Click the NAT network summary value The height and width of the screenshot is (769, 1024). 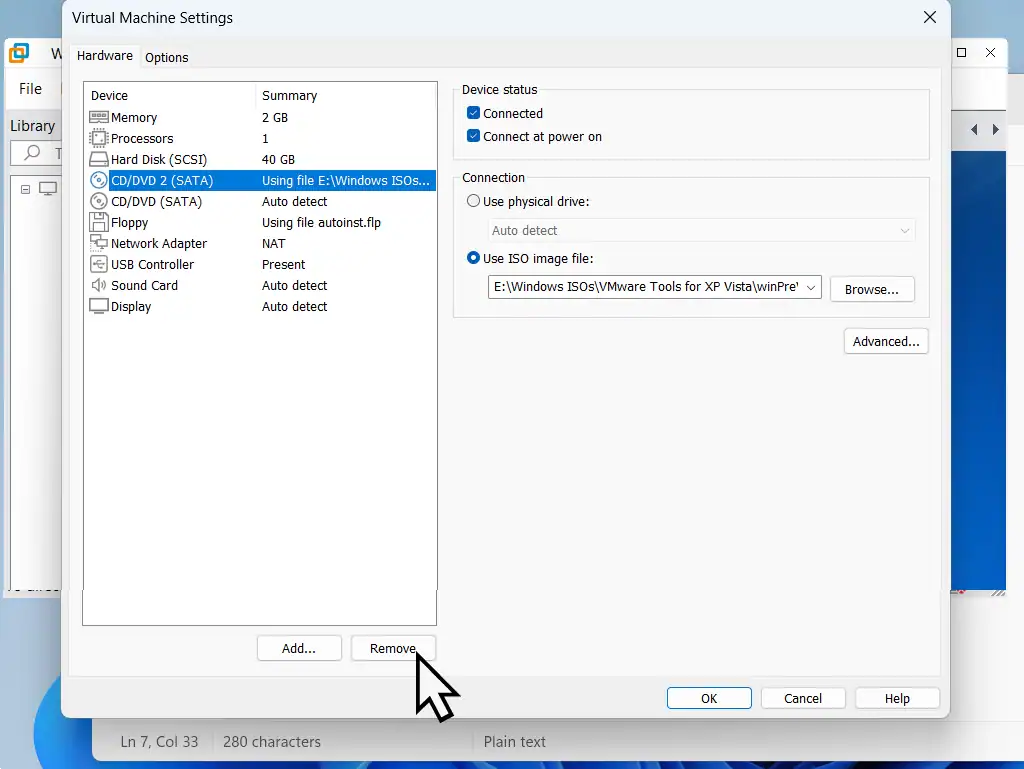pyautogui.click(x=274, y=243)
